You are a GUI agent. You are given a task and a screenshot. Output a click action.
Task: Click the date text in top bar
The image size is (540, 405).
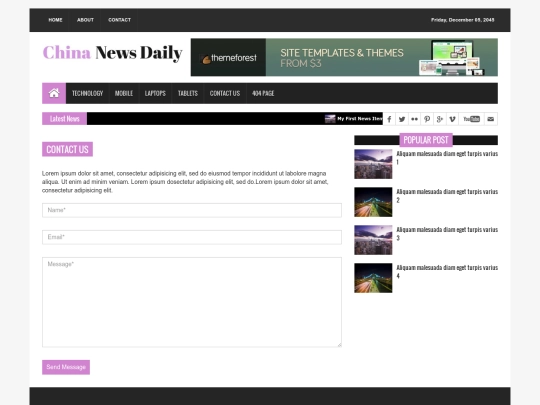click(463, 20)
